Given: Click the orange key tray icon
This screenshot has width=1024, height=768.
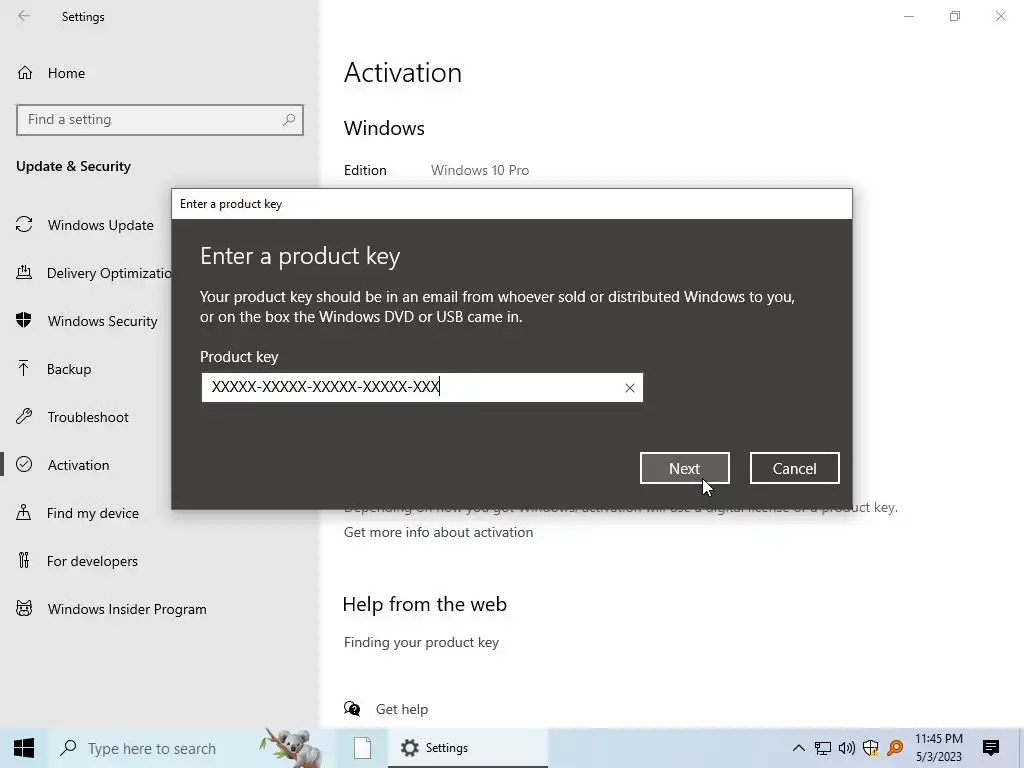Looking at the screenshot, I should click(x=895, y=748).
